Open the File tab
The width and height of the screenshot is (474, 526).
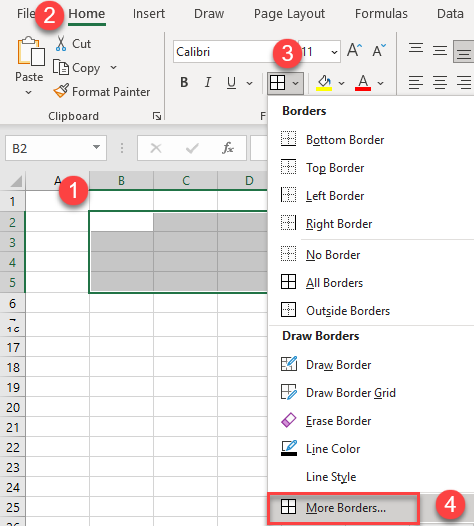click(26, 13)
